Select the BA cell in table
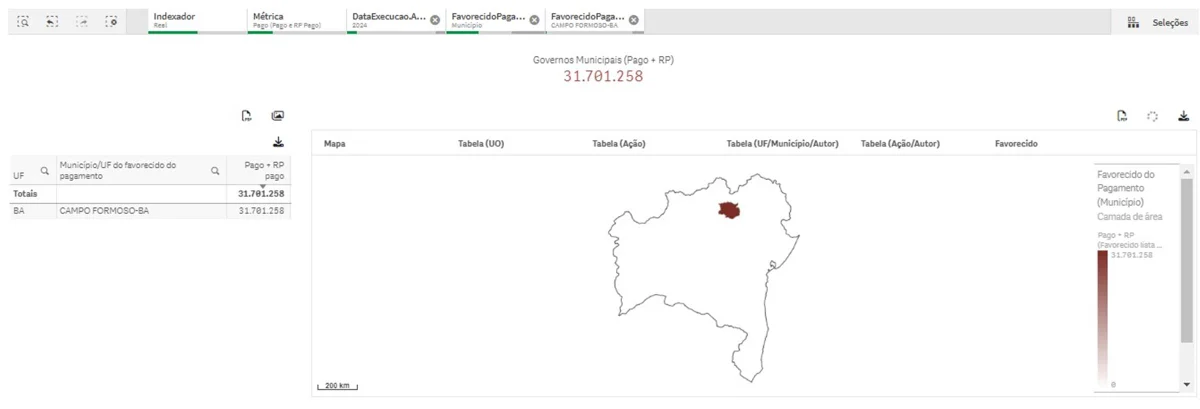This screenshot has height=409, width=1200. click(x=32, y=211)
